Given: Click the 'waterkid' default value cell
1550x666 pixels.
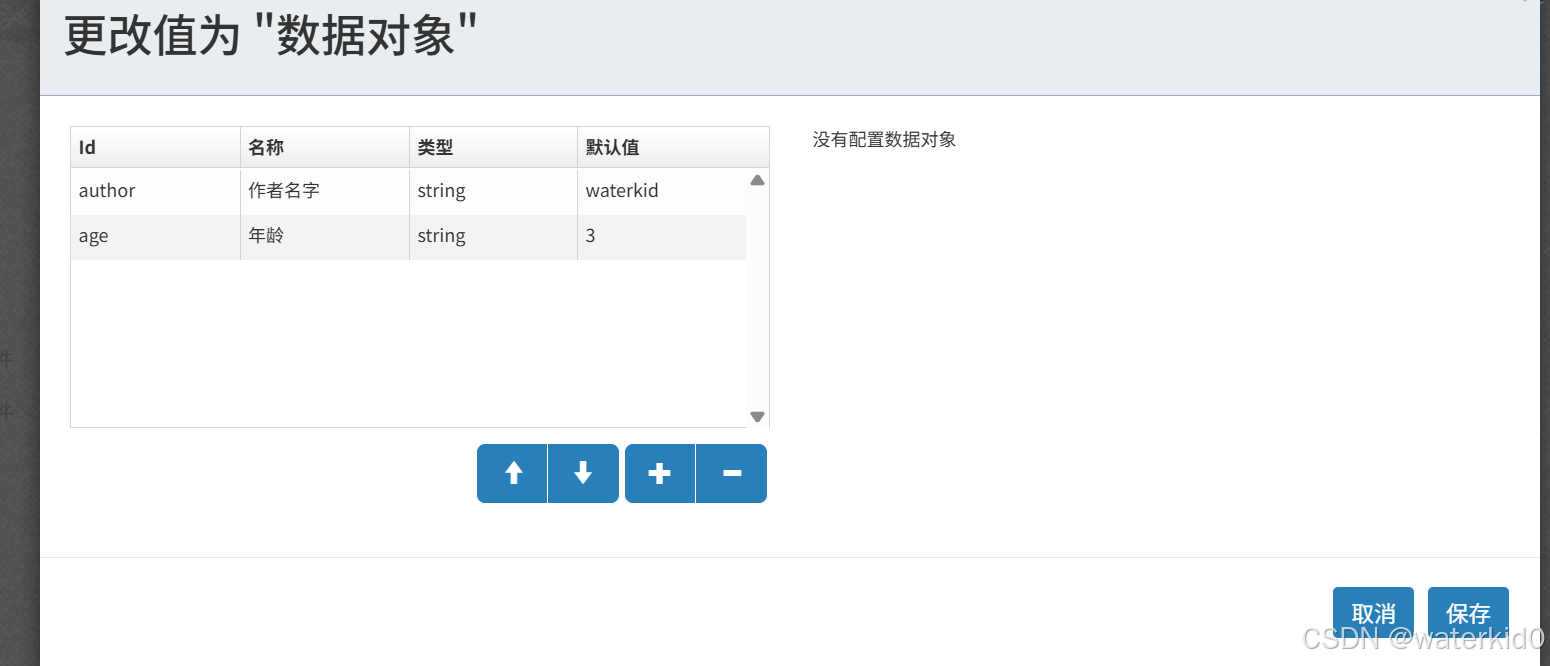Looking at the screenshot, I should pyautogui.click(x=662, y=190).
